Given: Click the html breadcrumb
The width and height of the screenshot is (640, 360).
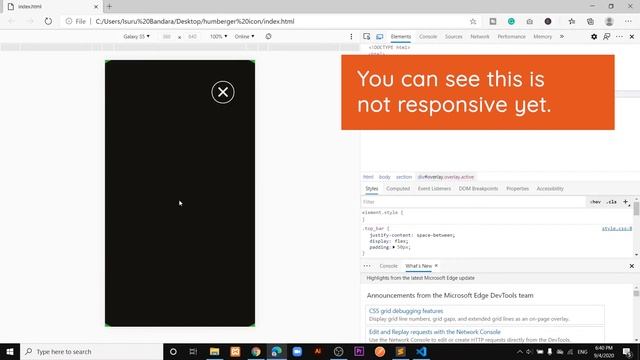Looking at the screenshot, I should [368, 177].
